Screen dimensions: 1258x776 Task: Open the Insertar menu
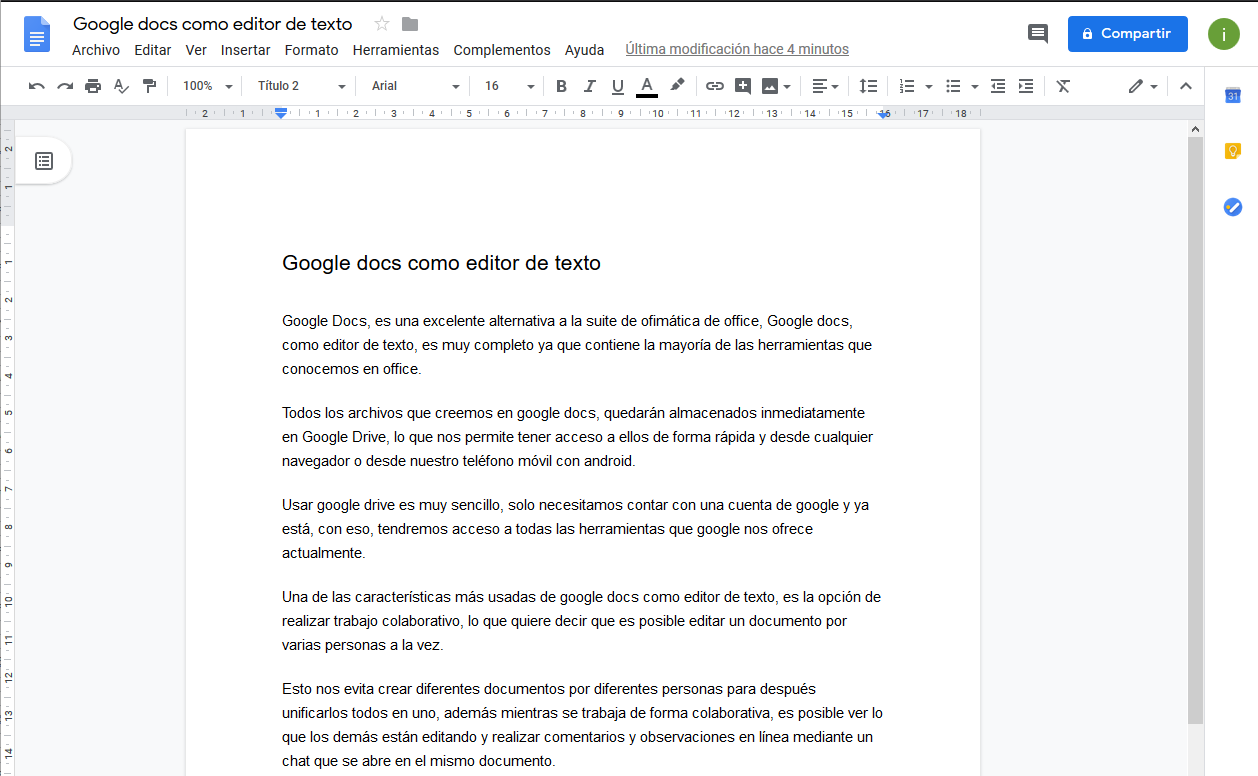[x=246, y=50]
